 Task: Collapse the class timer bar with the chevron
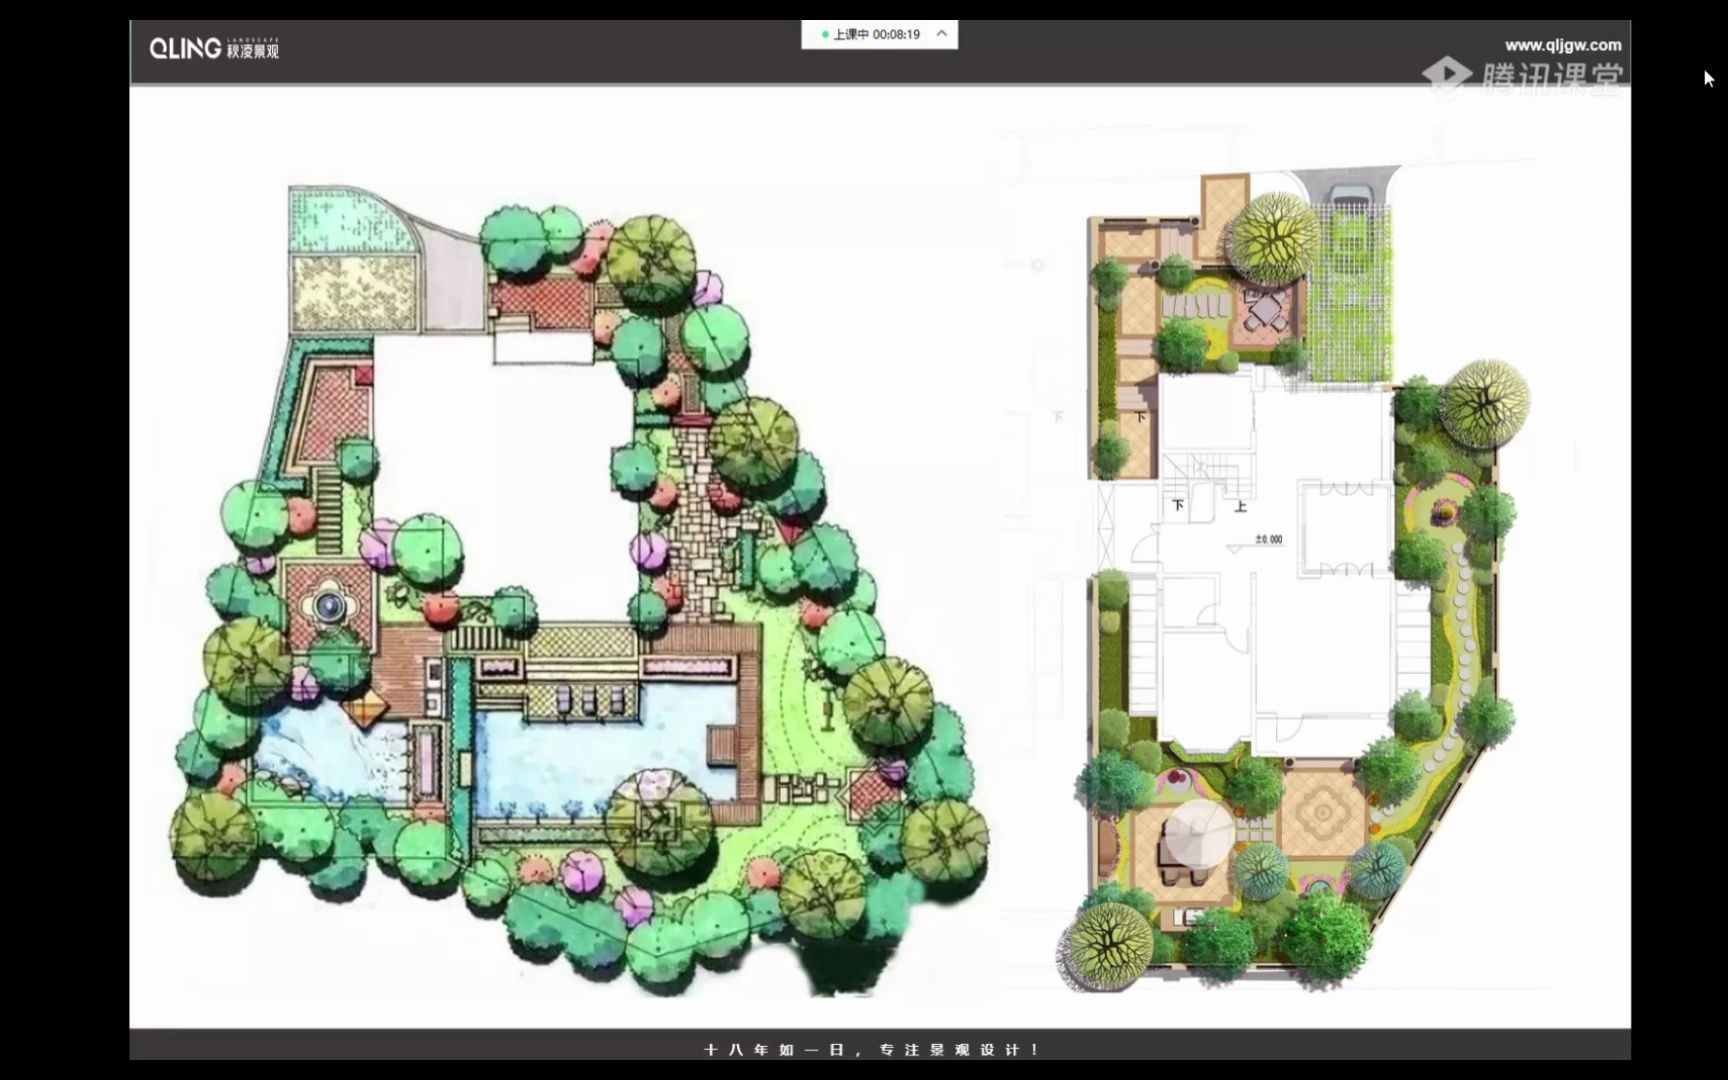[941, 34]
